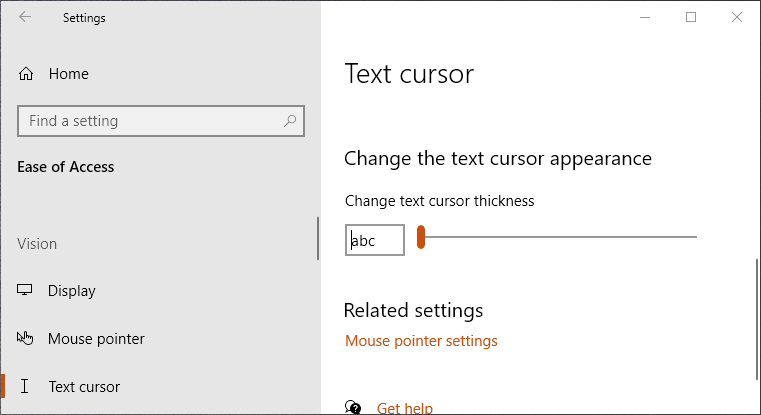Image resolution: width=761 pixels, height=415 pixels.
Task: Click the Home house icon
Action: point(26,74)
